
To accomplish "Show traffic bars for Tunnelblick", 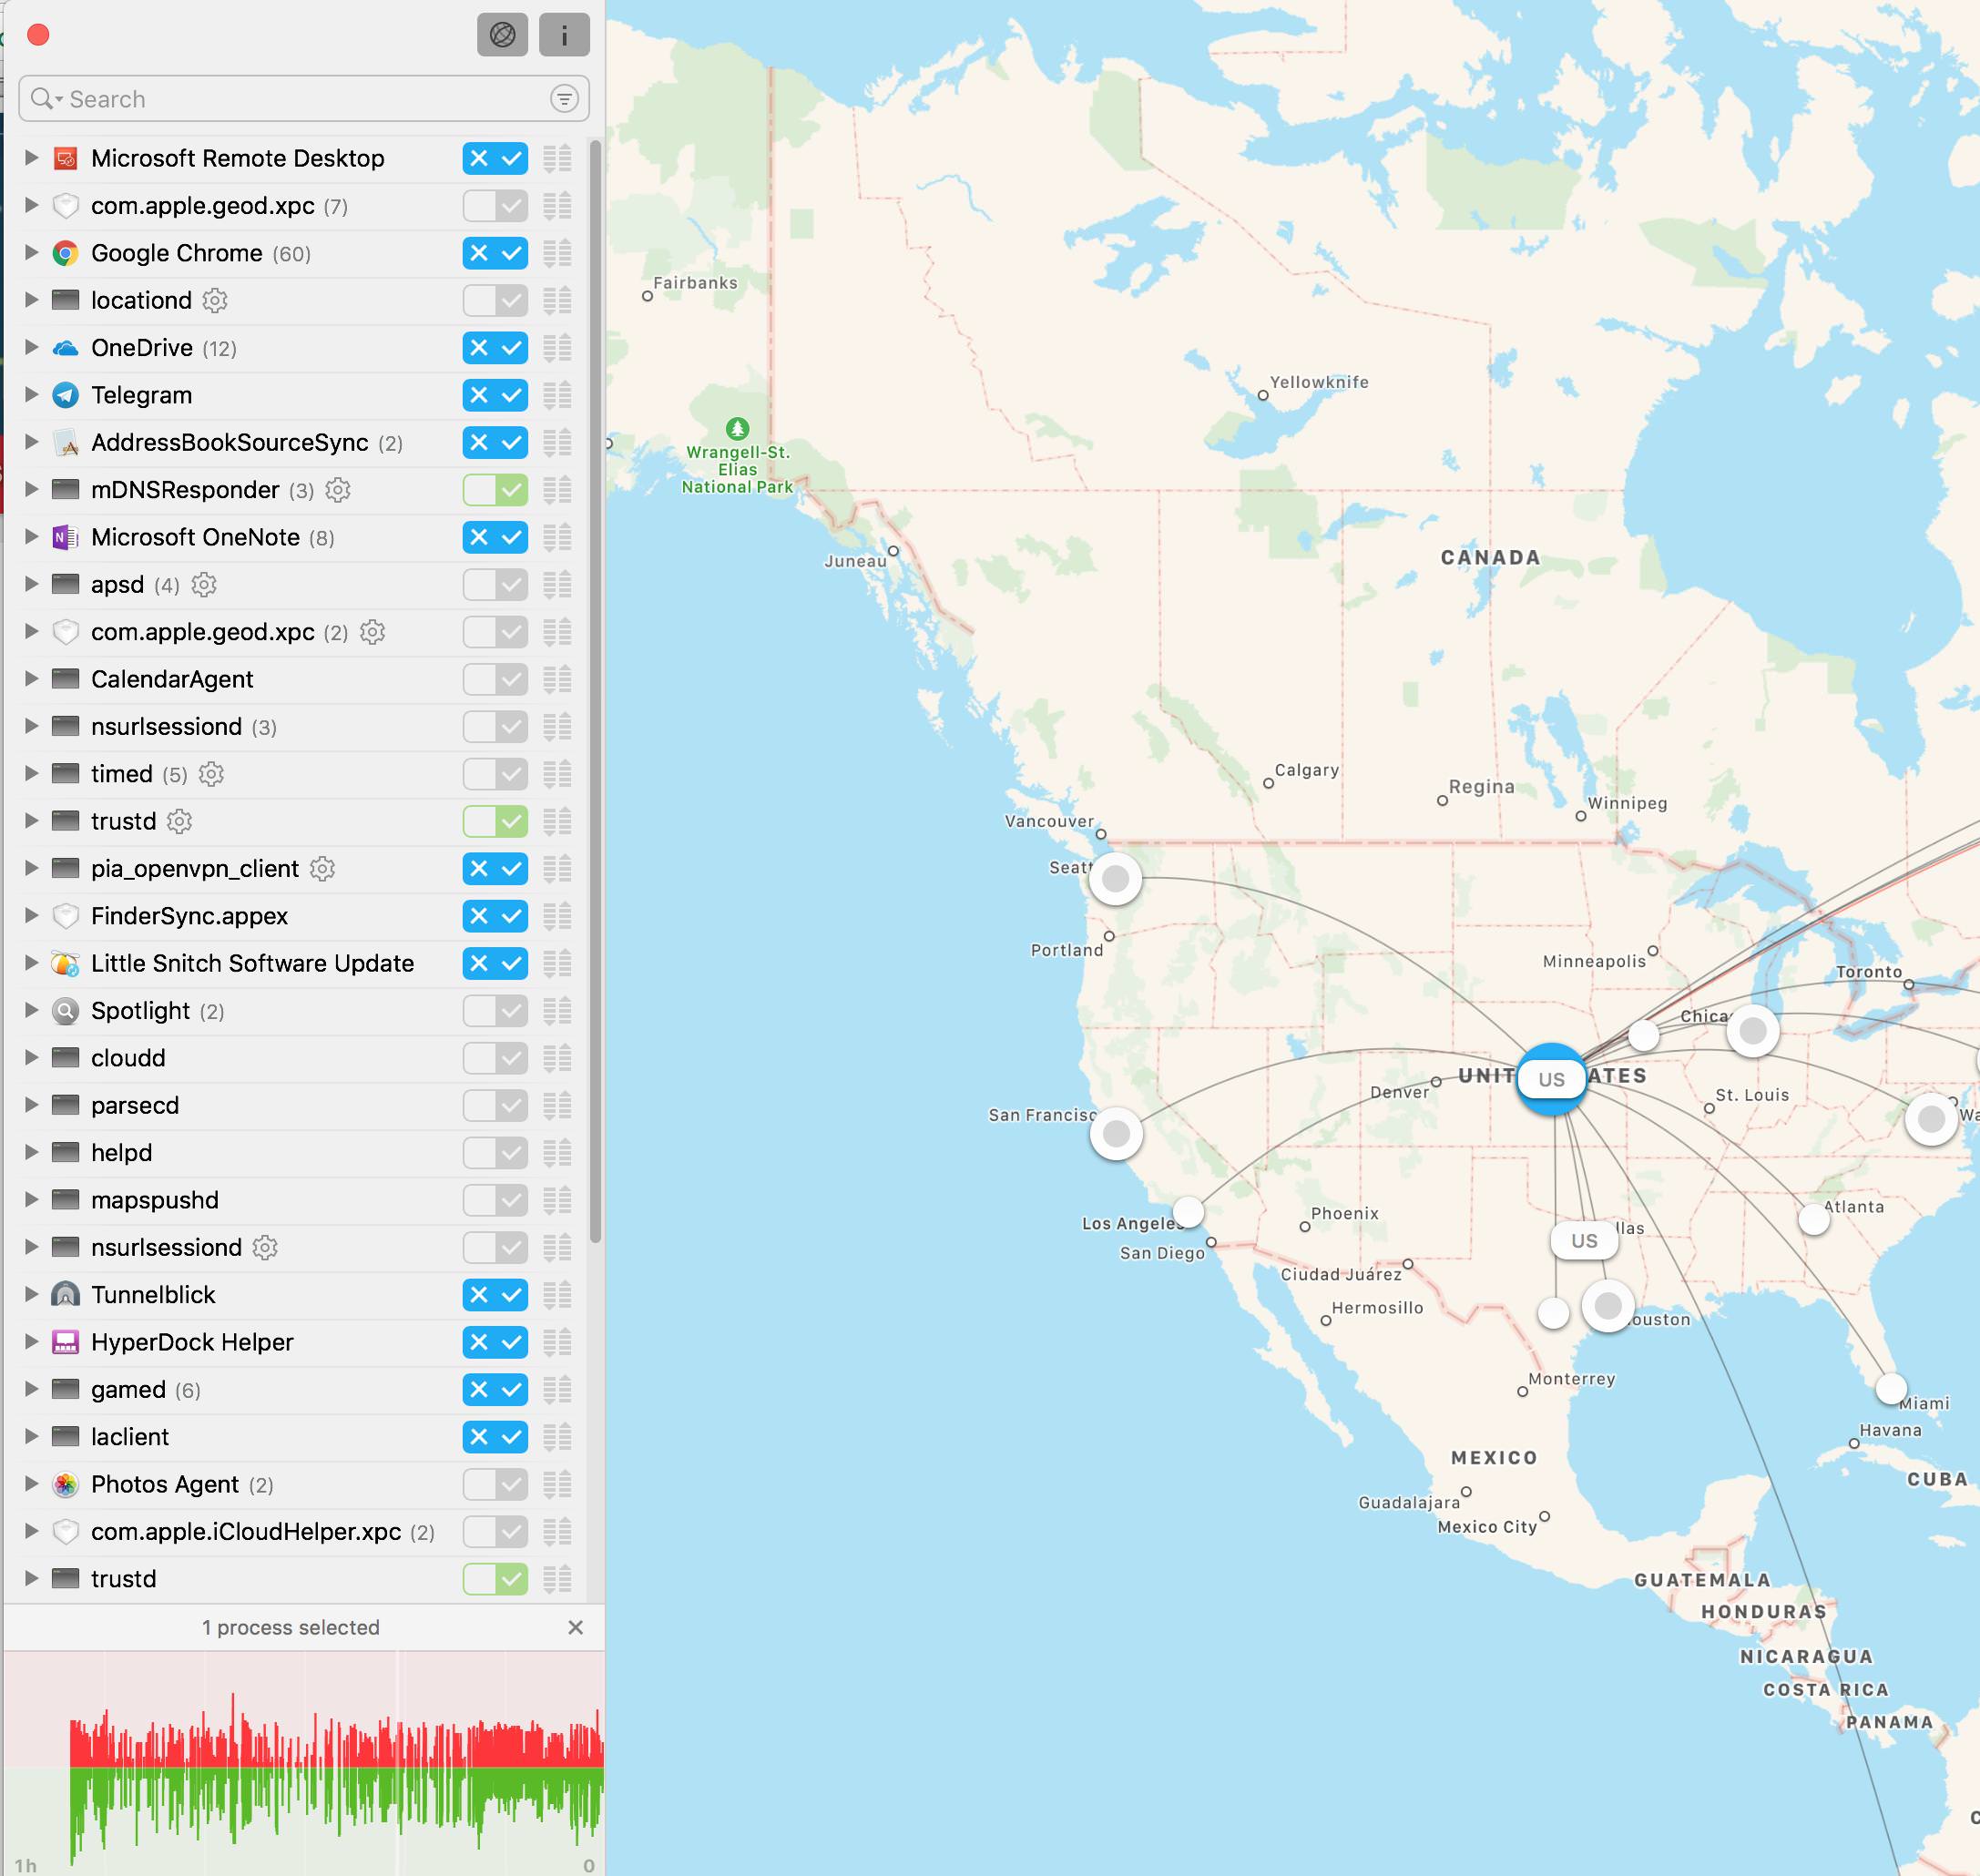I will point(557,1295).
